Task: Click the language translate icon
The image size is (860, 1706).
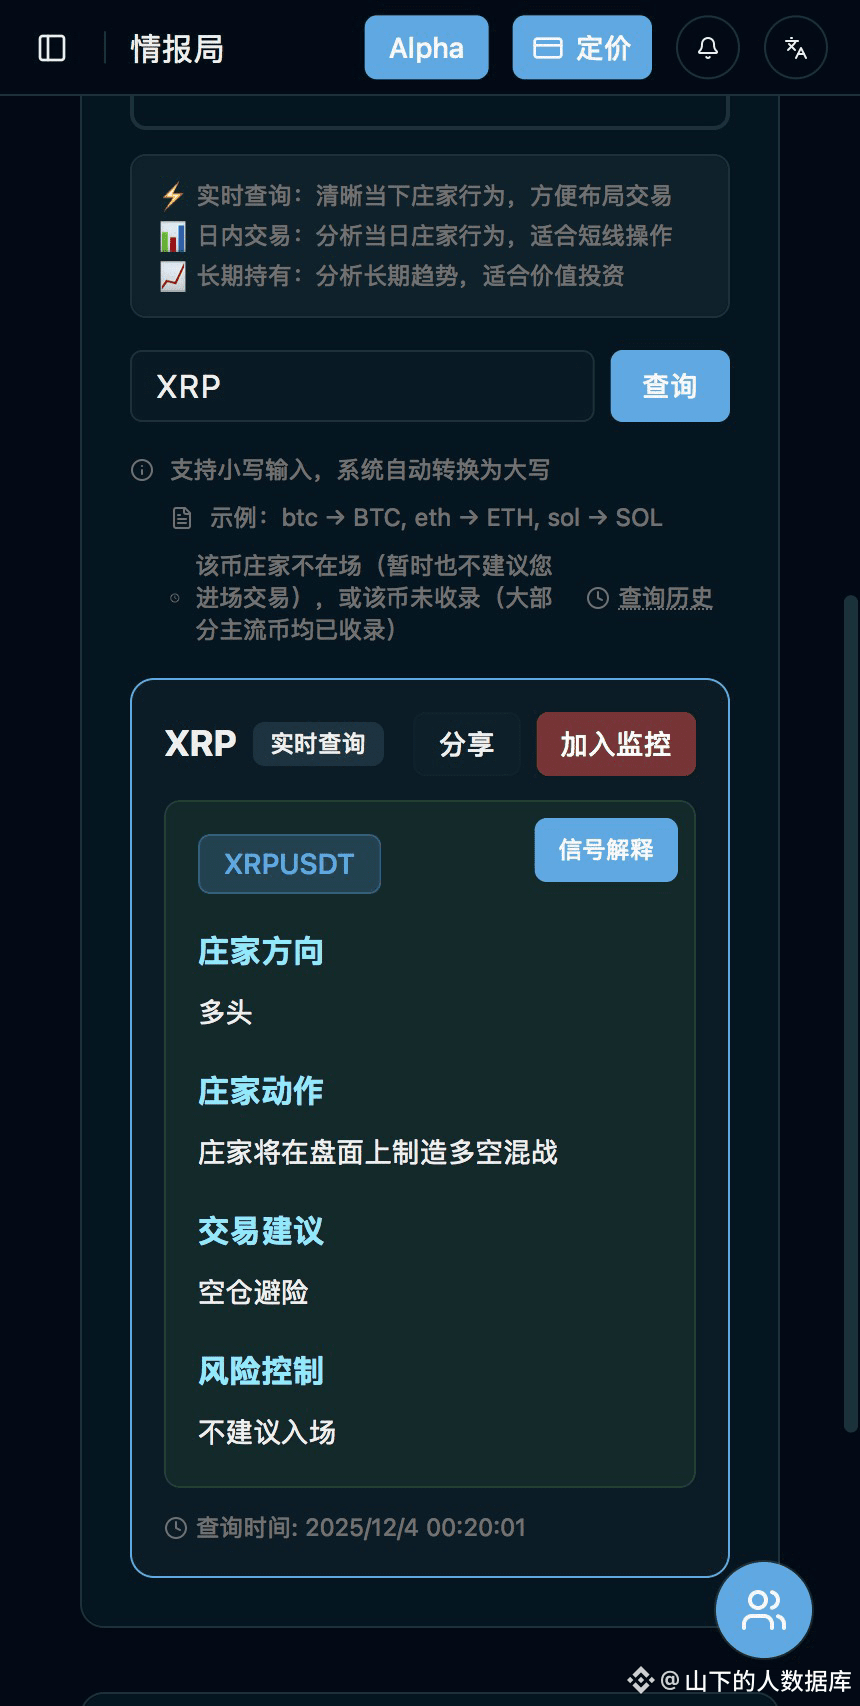Action: click(796, 47)
